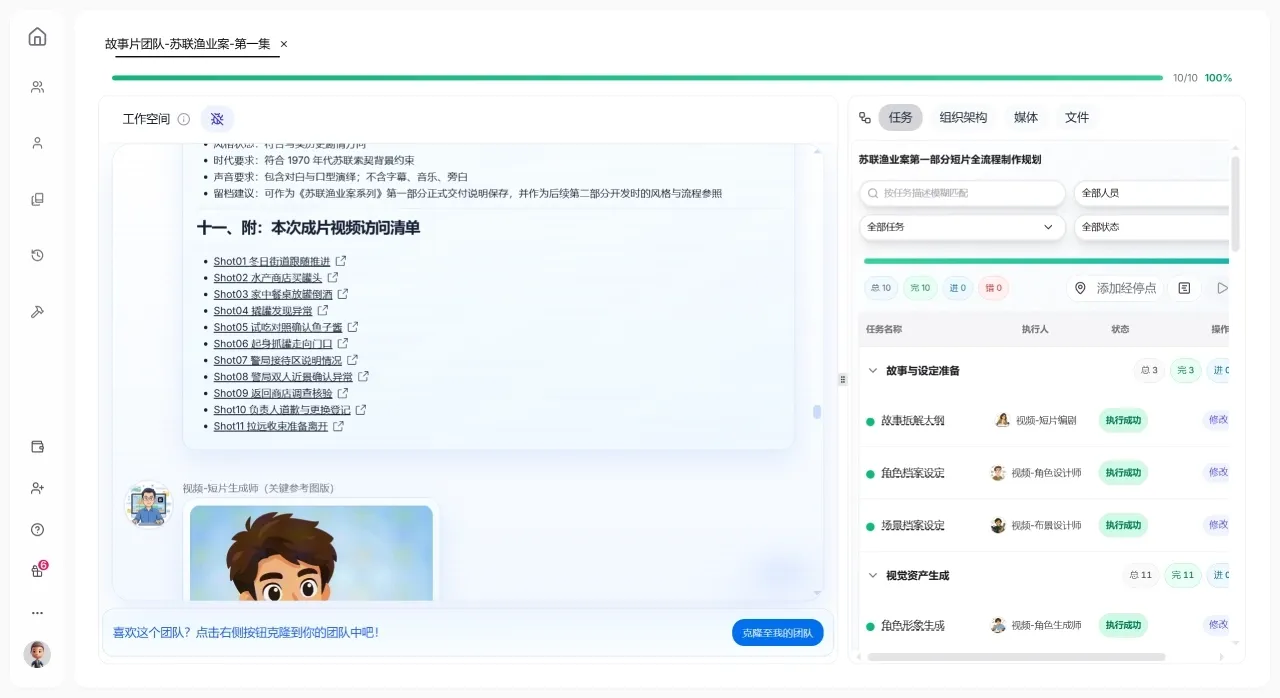The image size is (1280, 698).
Task: Open the wallet icon in sidebar
Action: click(37, 447)
